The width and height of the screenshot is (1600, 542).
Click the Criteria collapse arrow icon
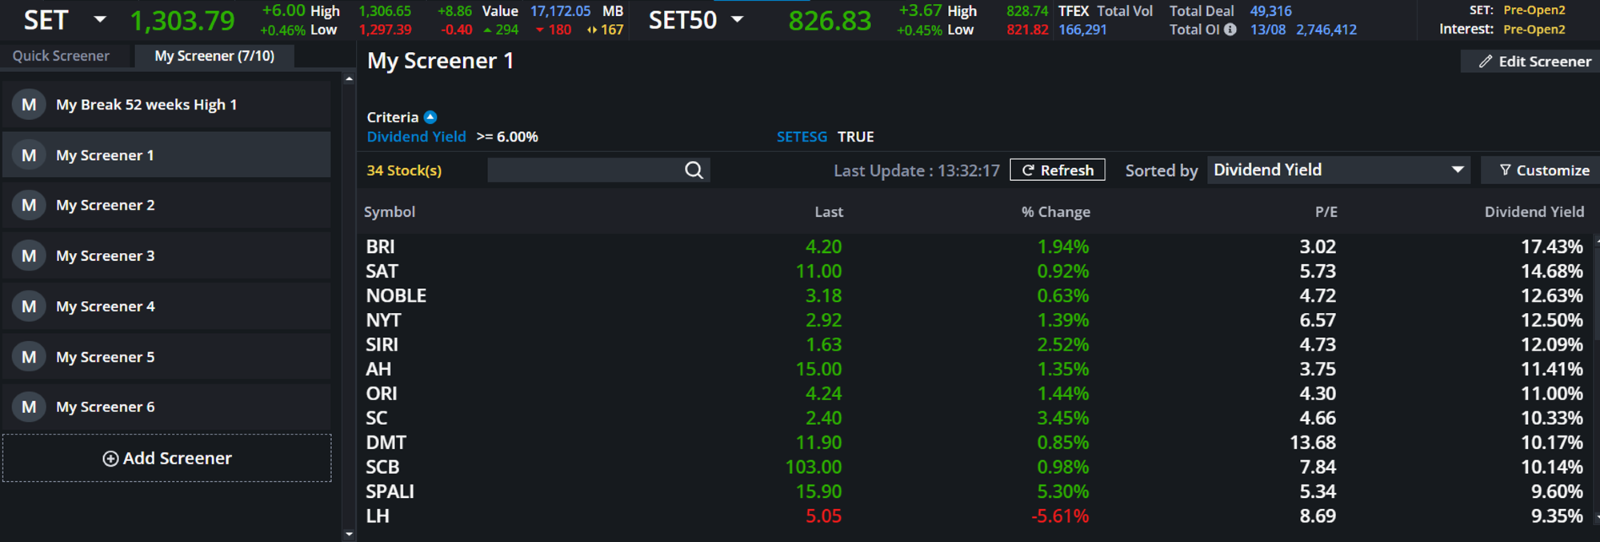[430, 117]
